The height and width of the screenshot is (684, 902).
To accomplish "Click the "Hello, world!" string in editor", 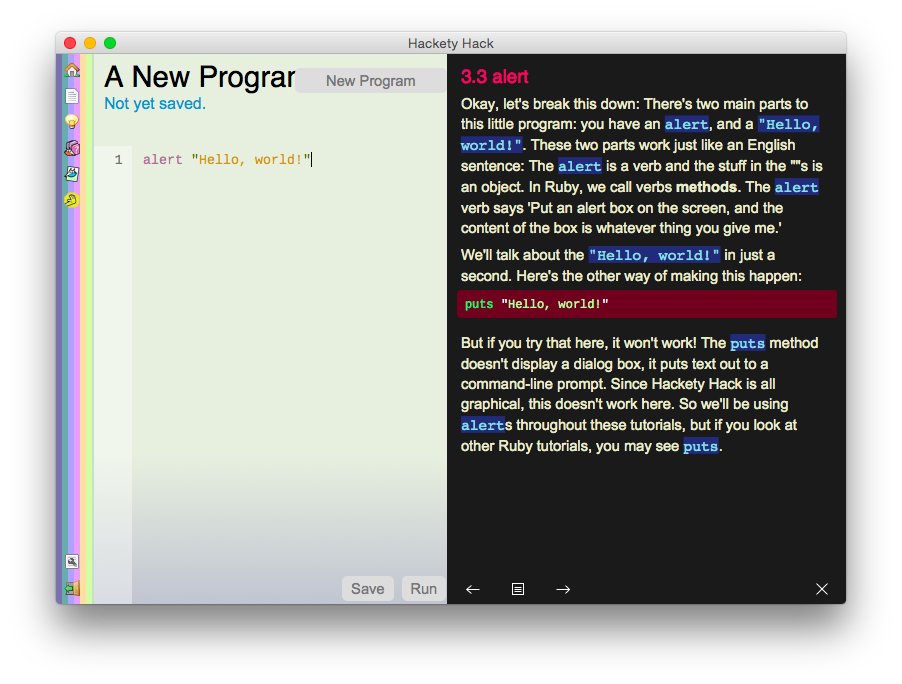I will [251, 159].
